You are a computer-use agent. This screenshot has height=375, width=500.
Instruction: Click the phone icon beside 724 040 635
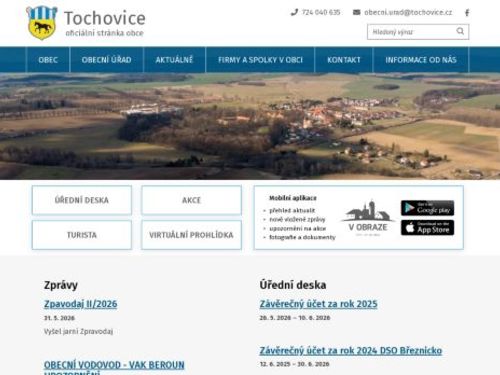pos(294,12)
